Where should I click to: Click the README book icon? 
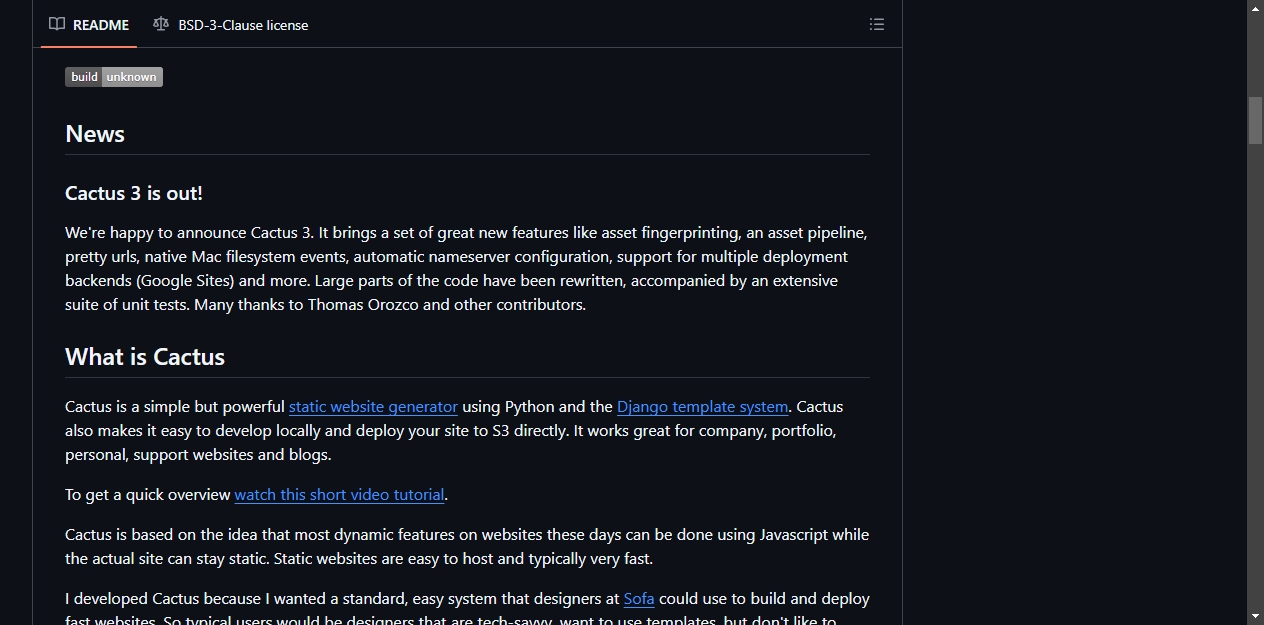tap(57, 24)
